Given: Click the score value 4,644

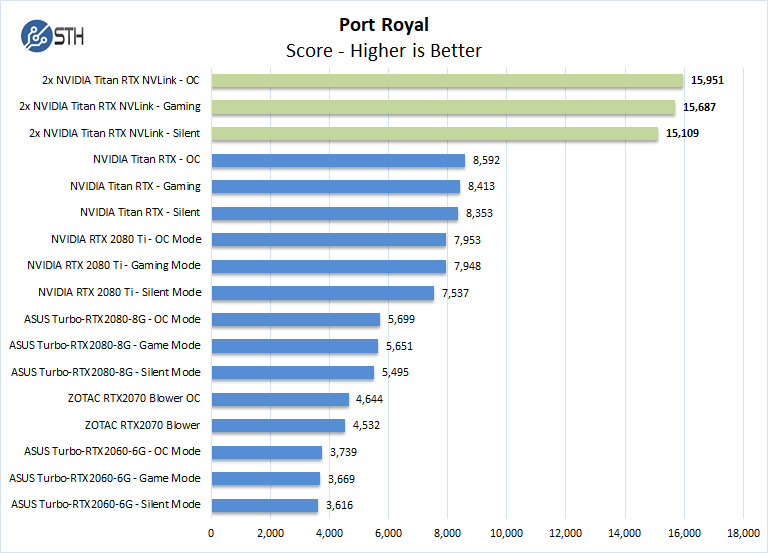Looking at the screenshot, I should point(369,399).
